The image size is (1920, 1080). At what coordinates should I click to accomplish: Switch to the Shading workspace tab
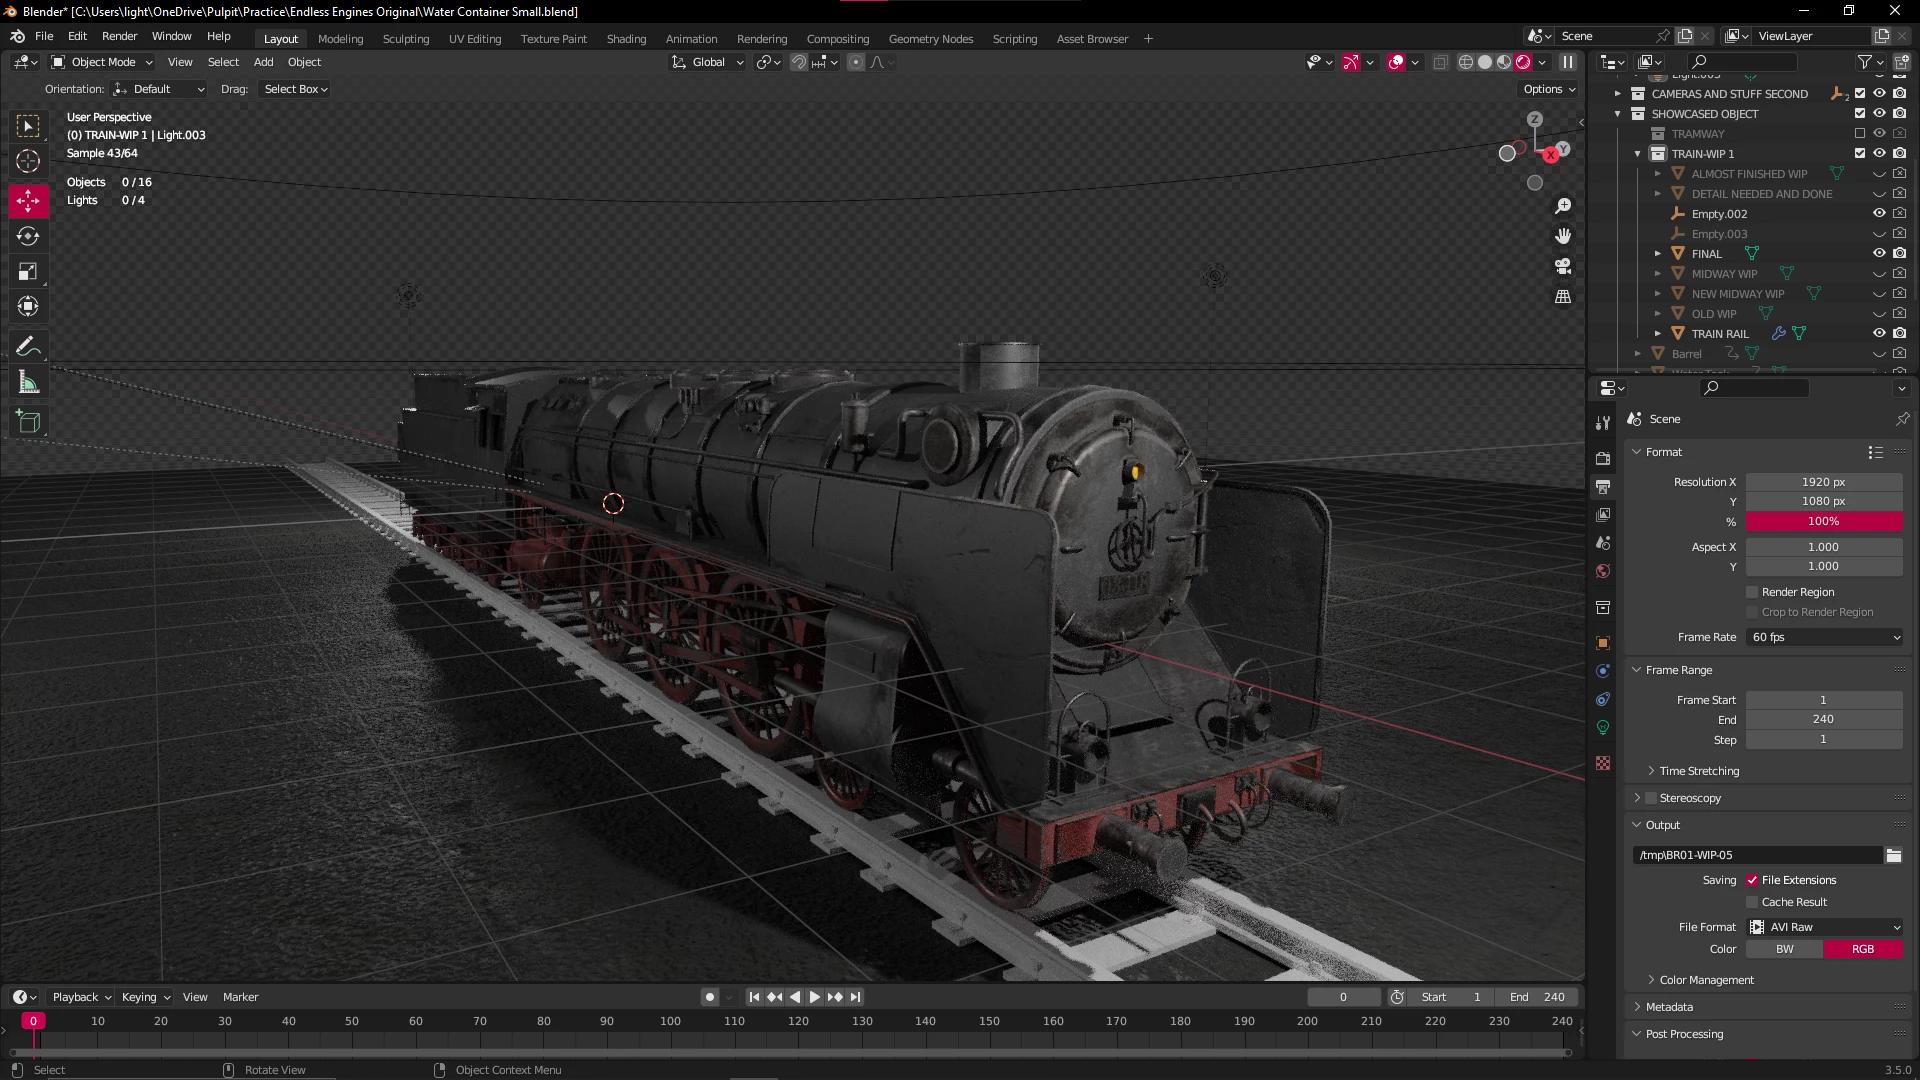(626, 39)
